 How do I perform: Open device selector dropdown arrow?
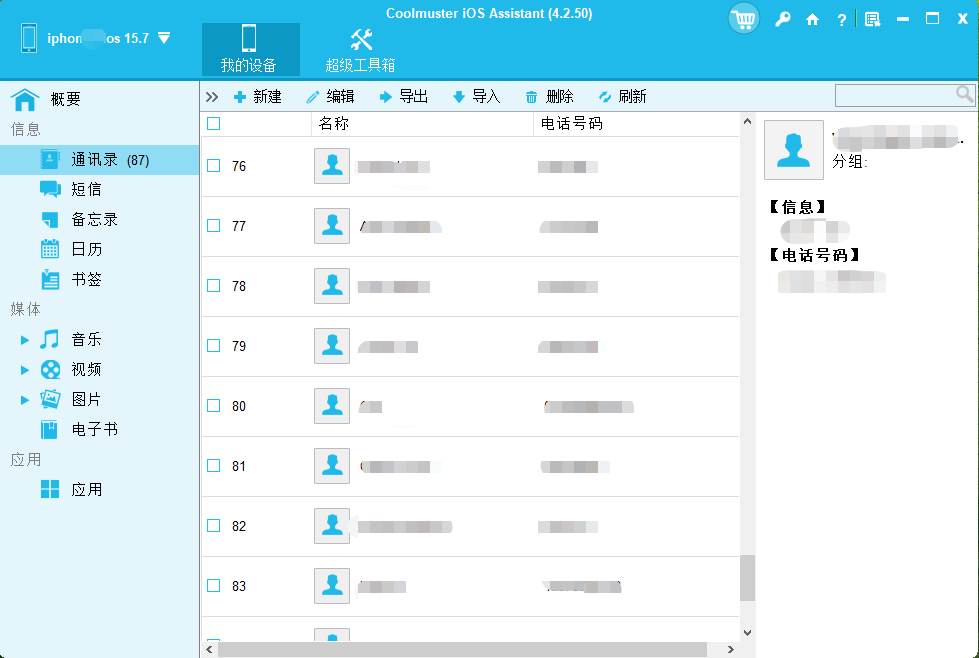(x=164, y=38)
